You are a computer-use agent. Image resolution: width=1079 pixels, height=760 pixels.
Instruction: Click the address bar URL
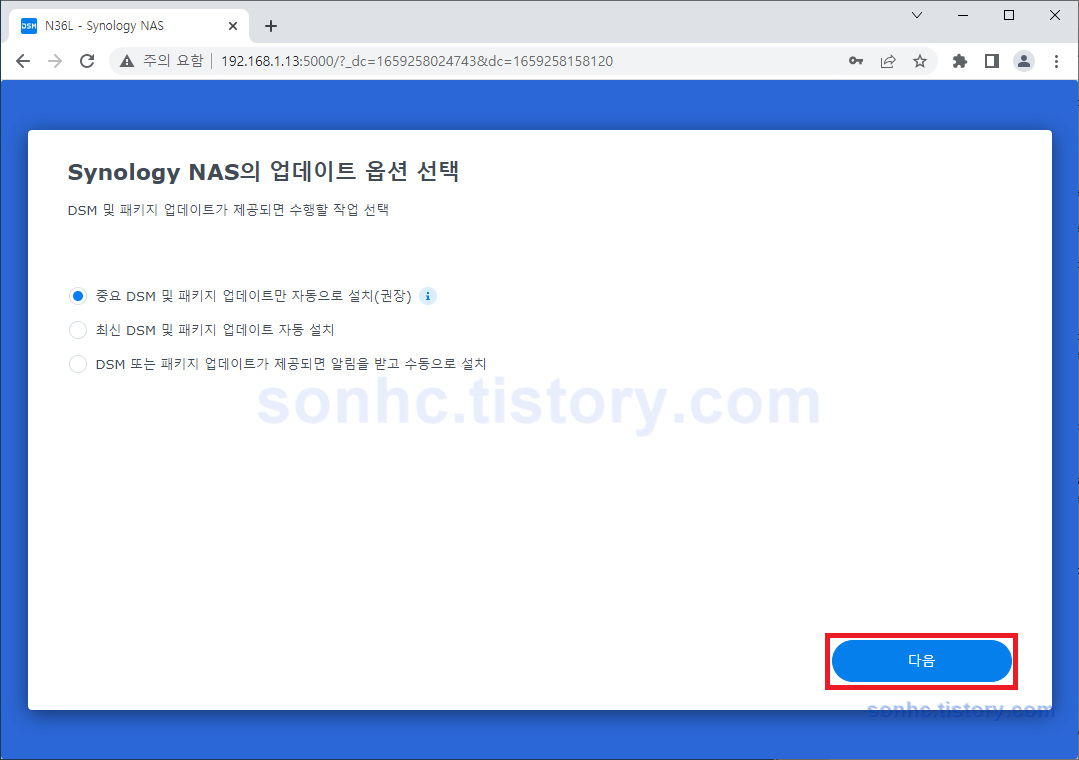pyautogui.click(x=417, y=61)
